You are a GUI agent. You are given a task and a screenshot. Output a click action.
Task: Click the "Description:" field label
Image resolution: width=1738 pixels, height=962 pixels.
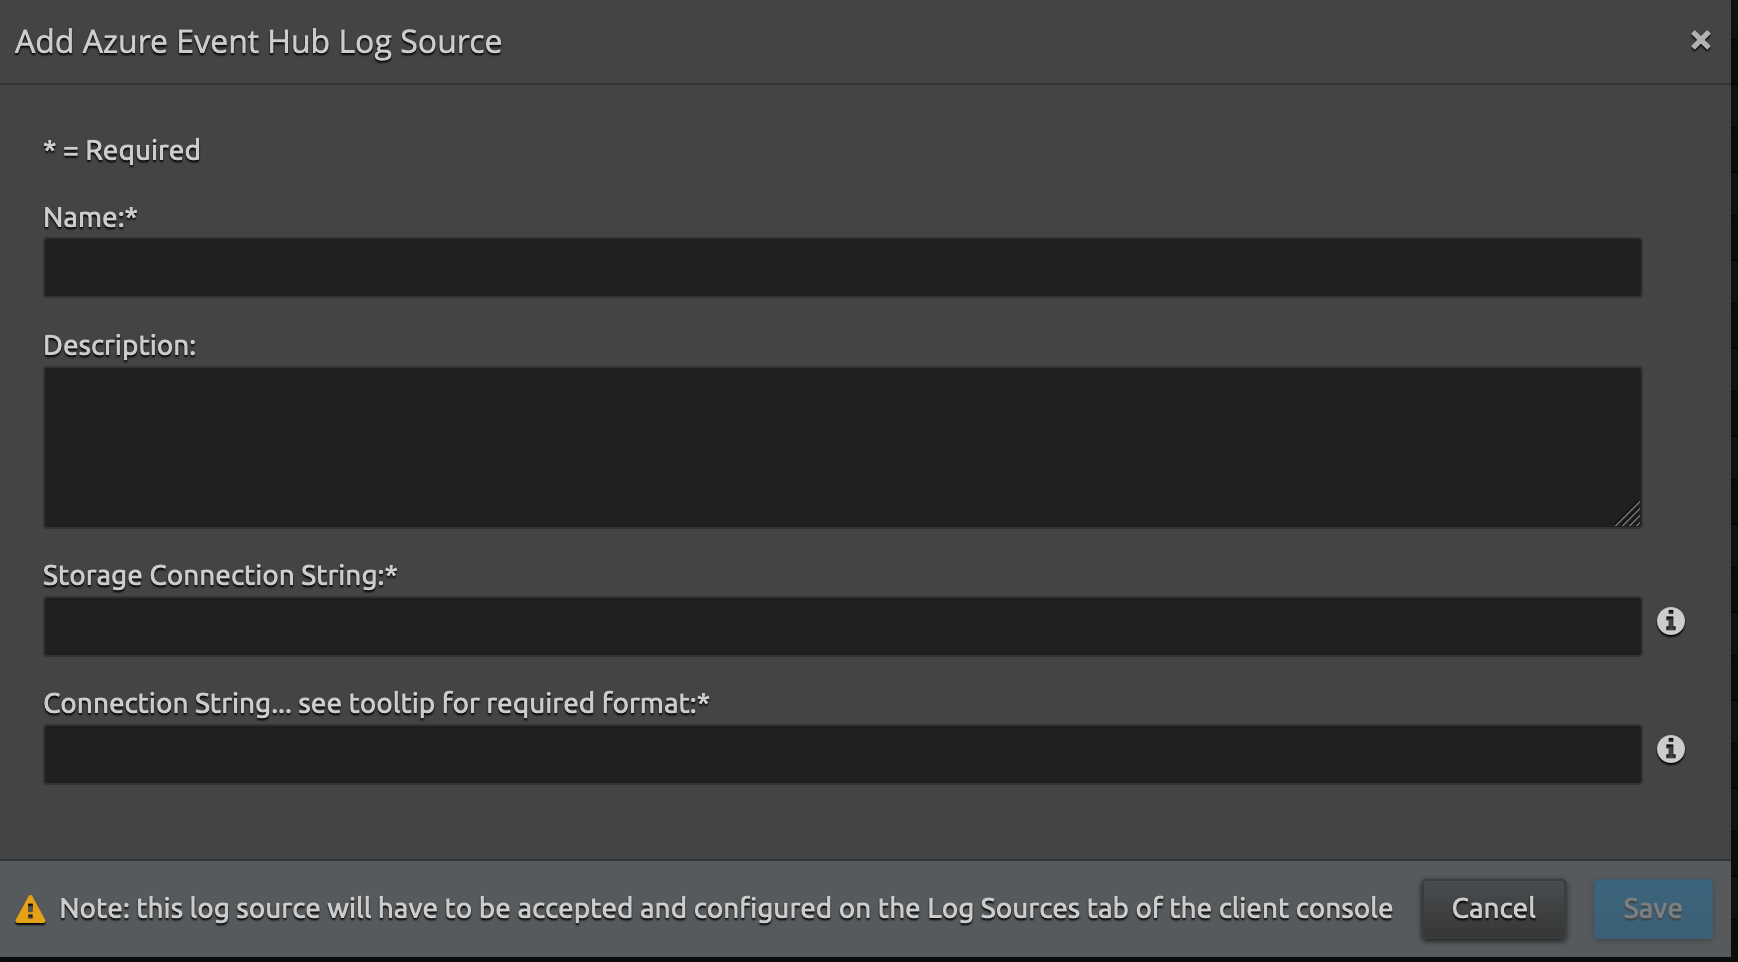120,345
